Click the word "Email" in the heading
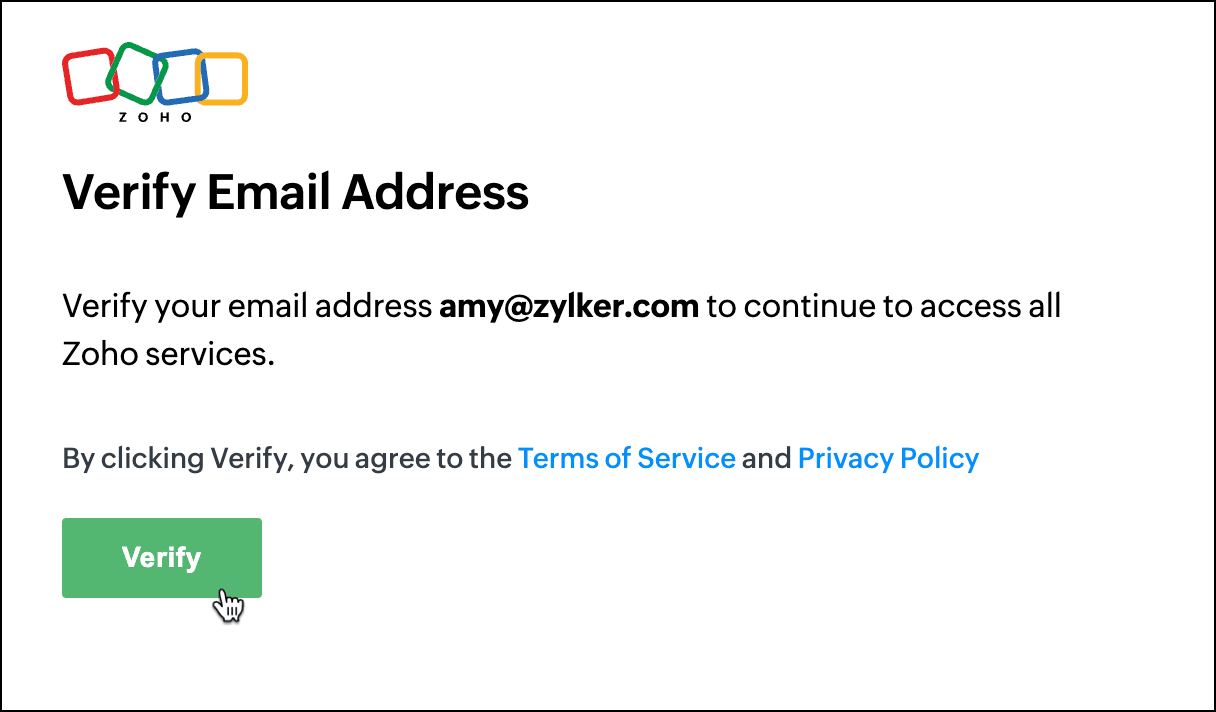 [x=268, y=191]
